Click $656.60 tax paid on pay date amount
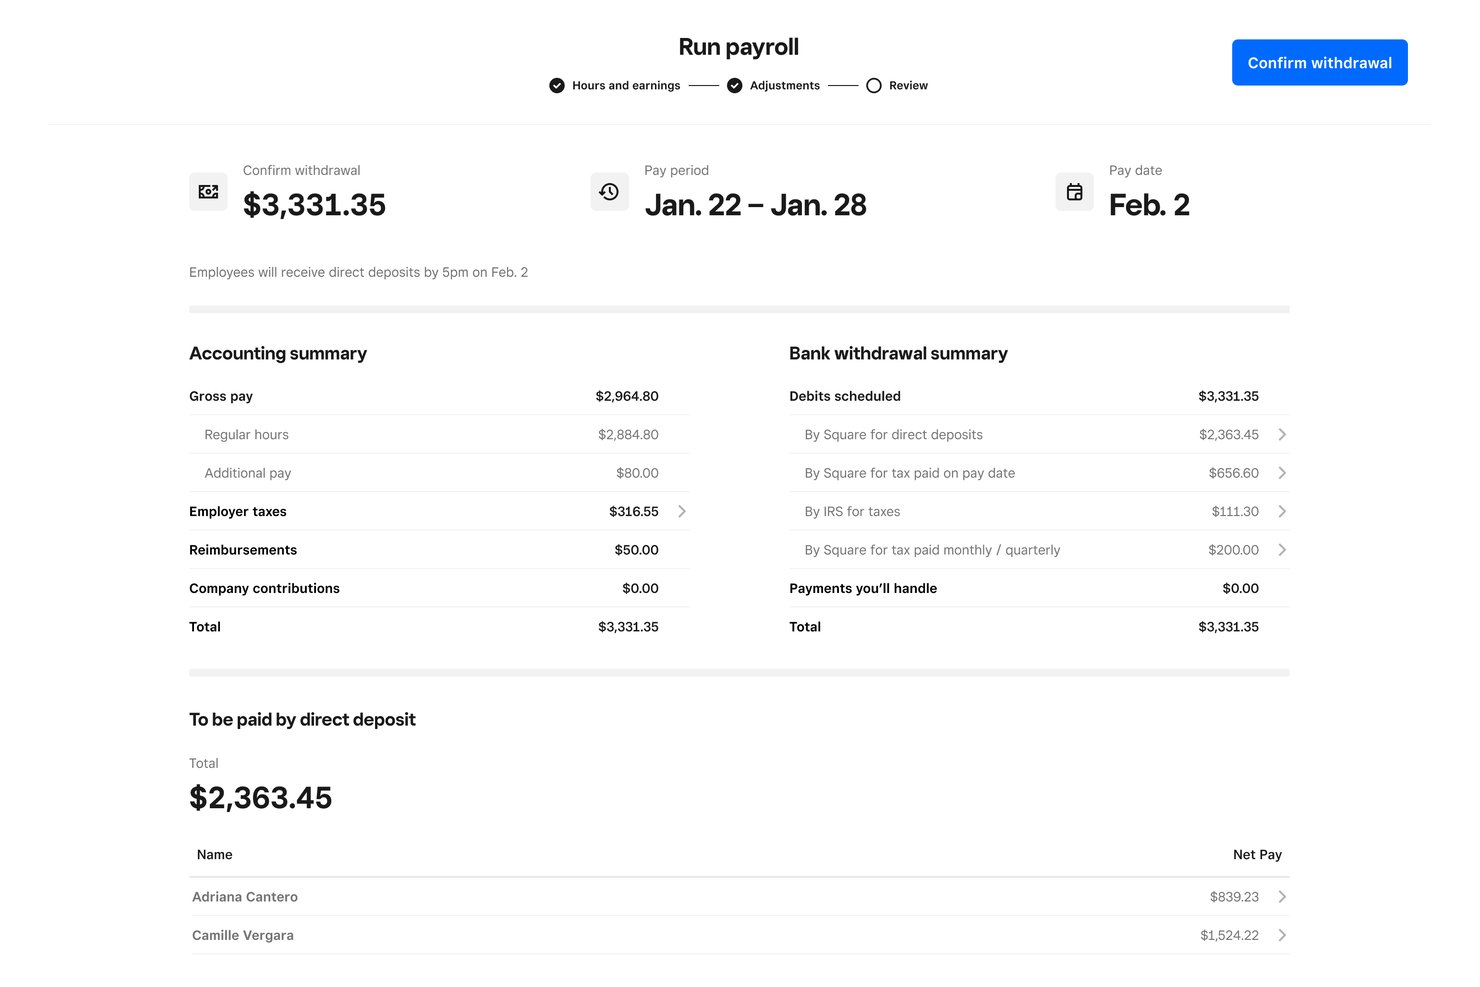Viewport: 1480px width, 987px height. click(1233, 473)
